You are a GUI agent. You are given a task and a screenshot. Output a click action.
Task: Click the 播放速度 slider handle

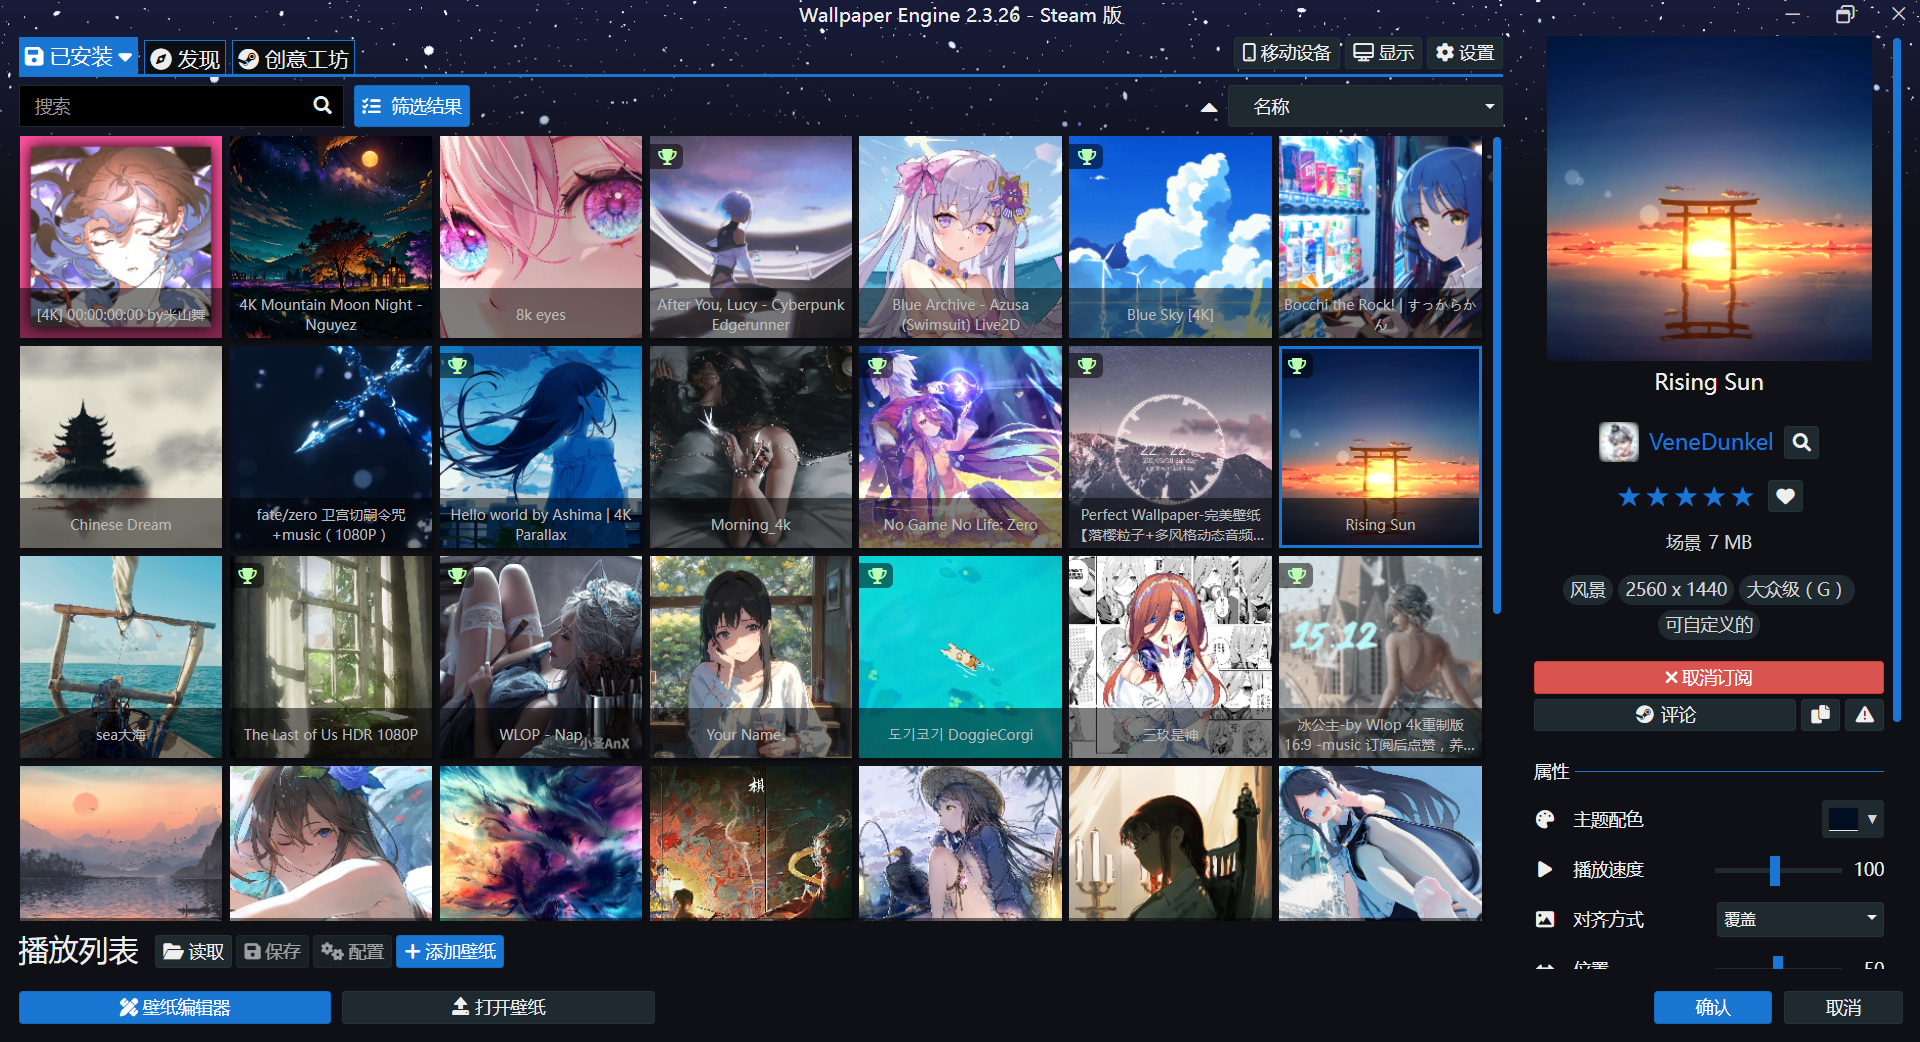coord(1775,870)
